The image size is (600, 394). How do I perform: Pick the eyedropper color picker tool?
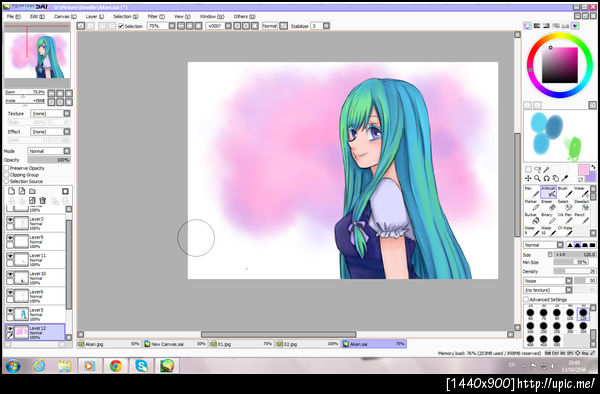tap(565, 178)
